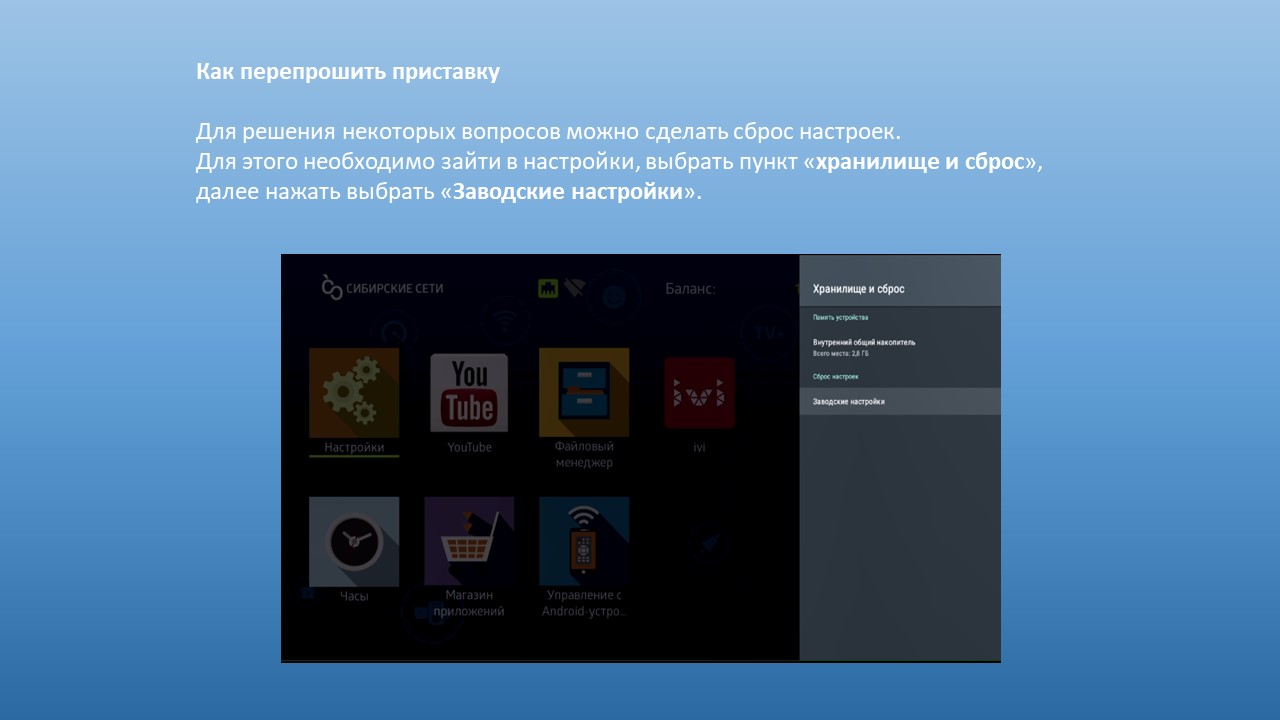Select Внутренний общий накопитель entry
1280x720 pixels.
[900, 347]
